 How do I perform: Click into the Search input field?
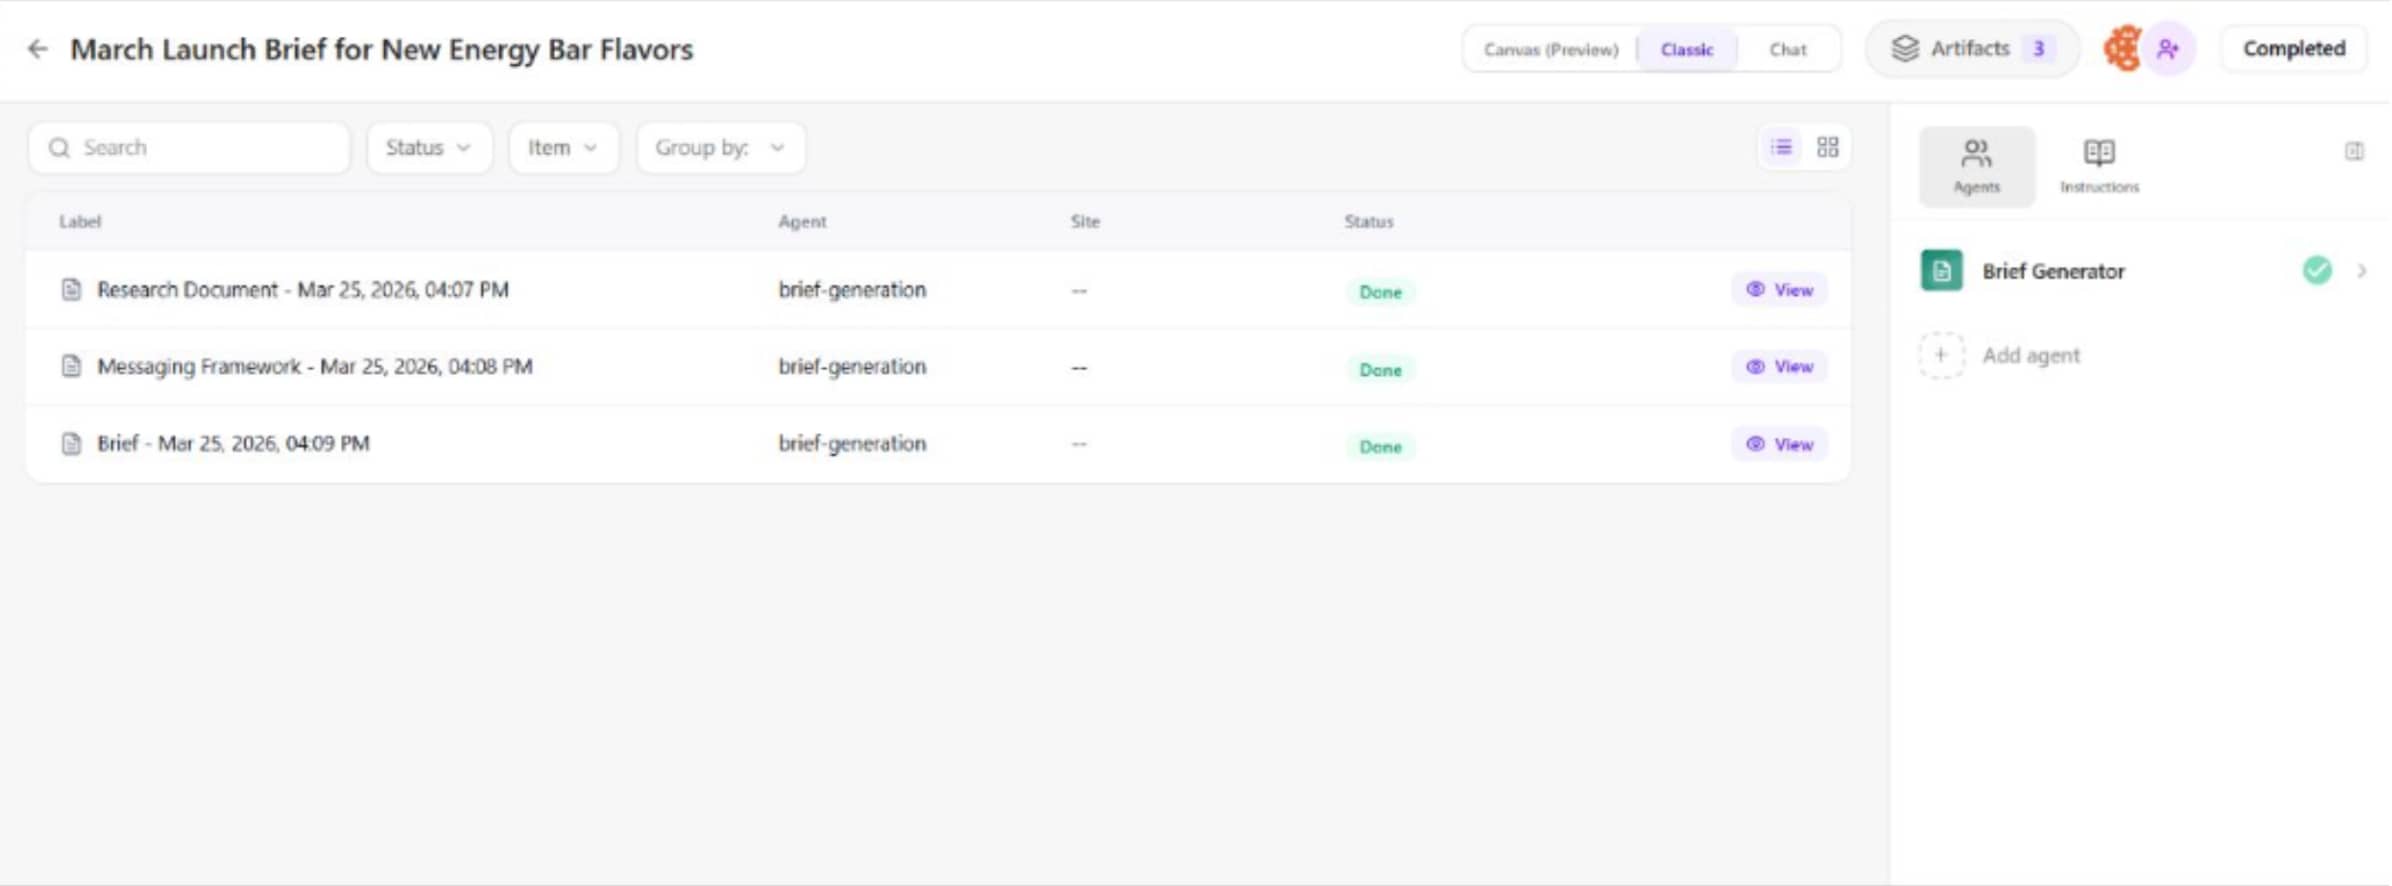coord(190,148)
